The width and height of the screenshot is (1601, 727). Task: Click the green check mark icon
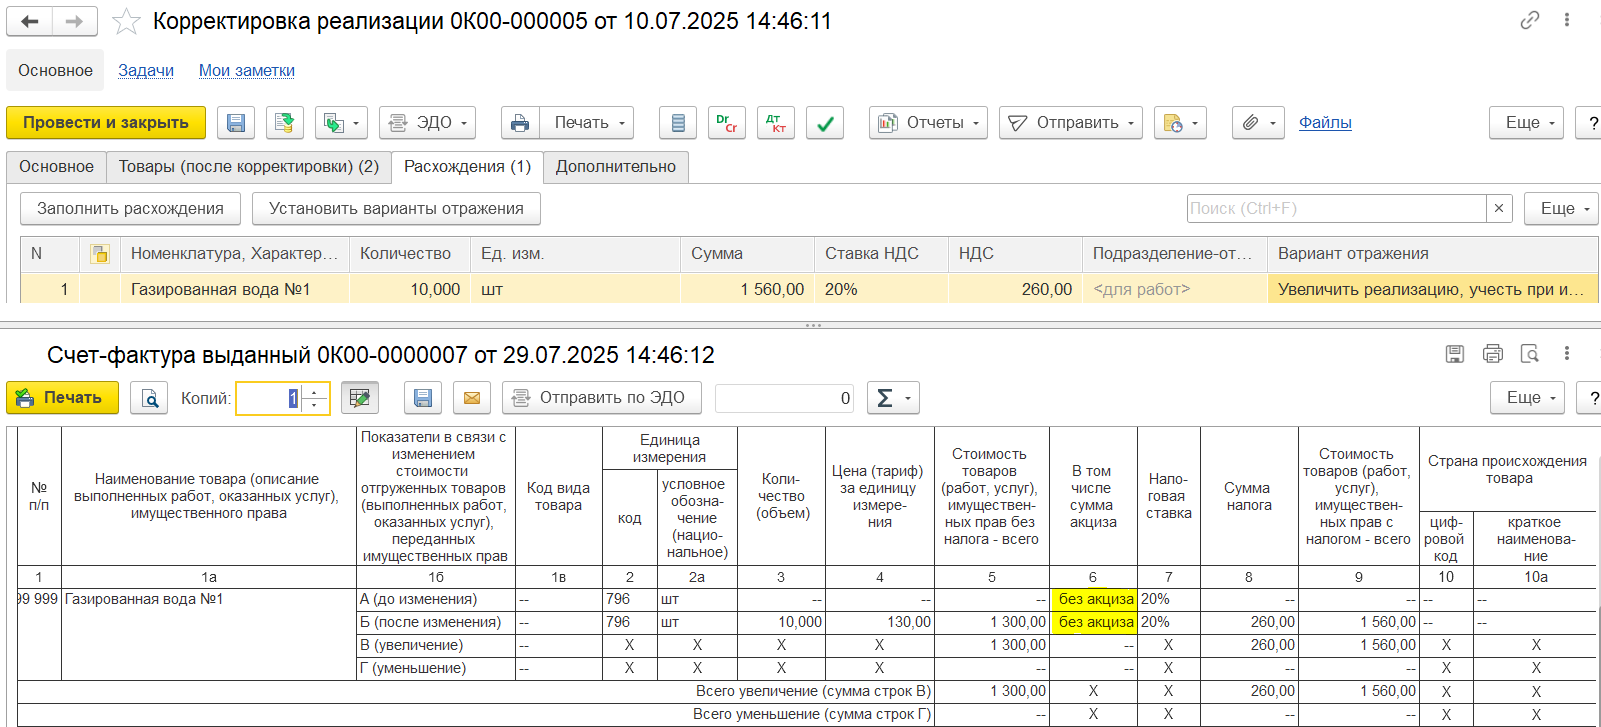[x=825, y=123]
